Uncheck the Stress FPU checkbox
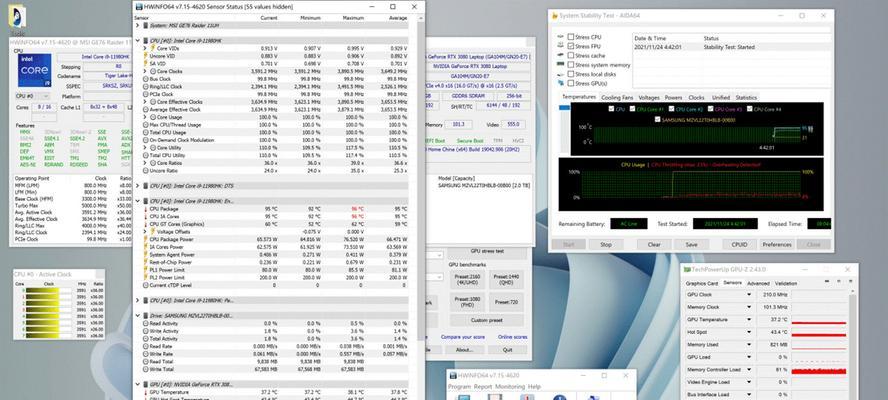 571,46
